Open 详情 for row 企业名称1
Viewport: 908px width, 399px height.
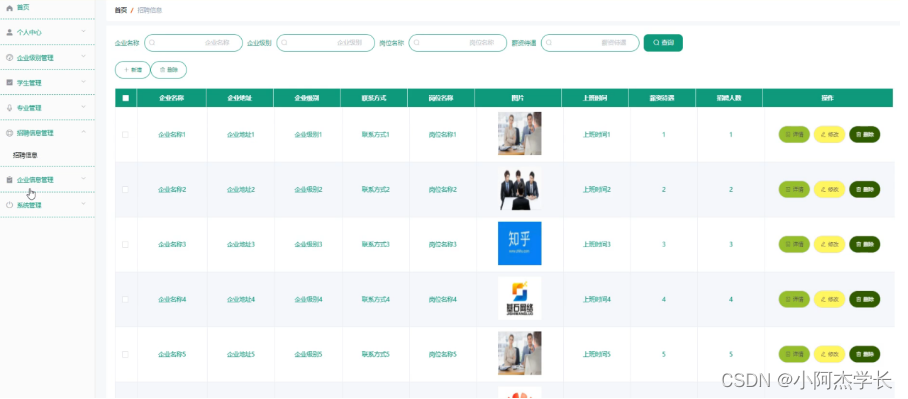tap(794, 134)
